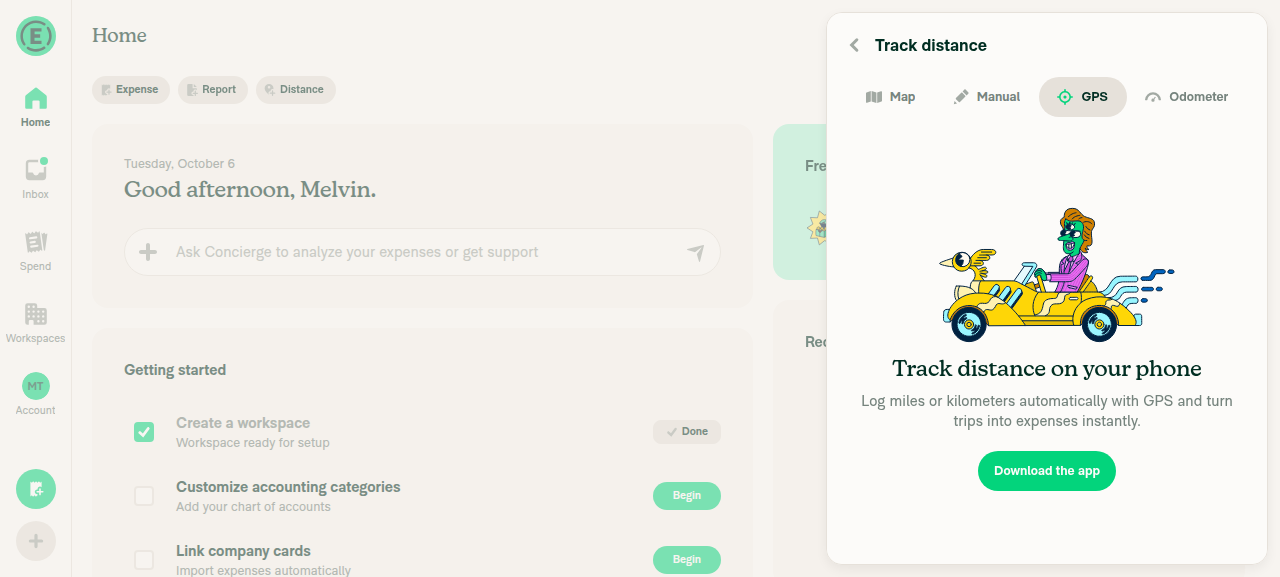
Task: Click the Download the app button
Action: (1047, 471)
